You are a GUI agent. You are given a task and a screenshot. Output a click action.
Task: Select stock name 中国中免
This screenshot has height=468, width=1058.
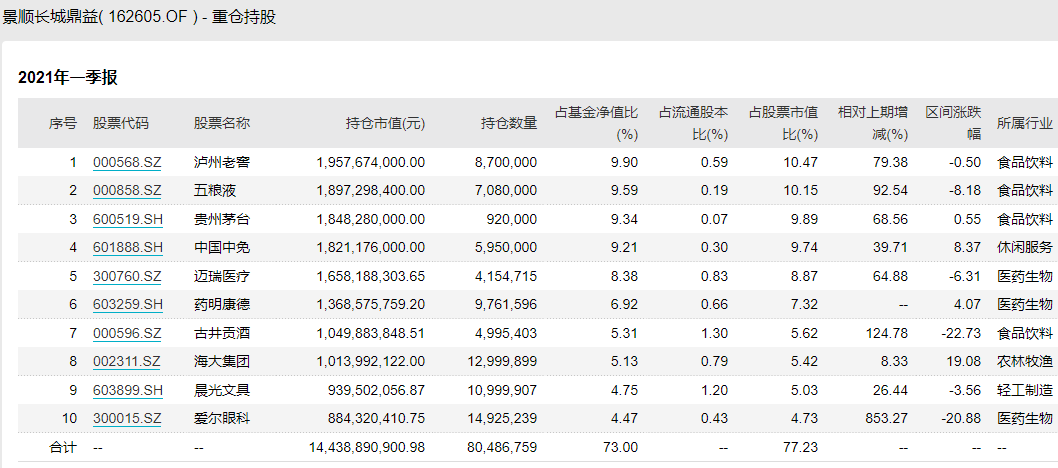pos(222,247)
